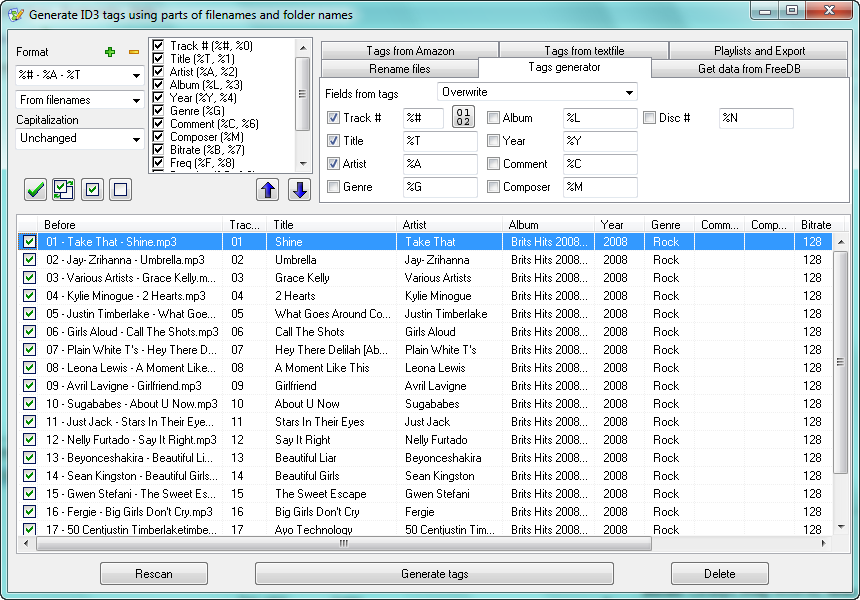Click the deselect all empty box icon

[120, 190]
